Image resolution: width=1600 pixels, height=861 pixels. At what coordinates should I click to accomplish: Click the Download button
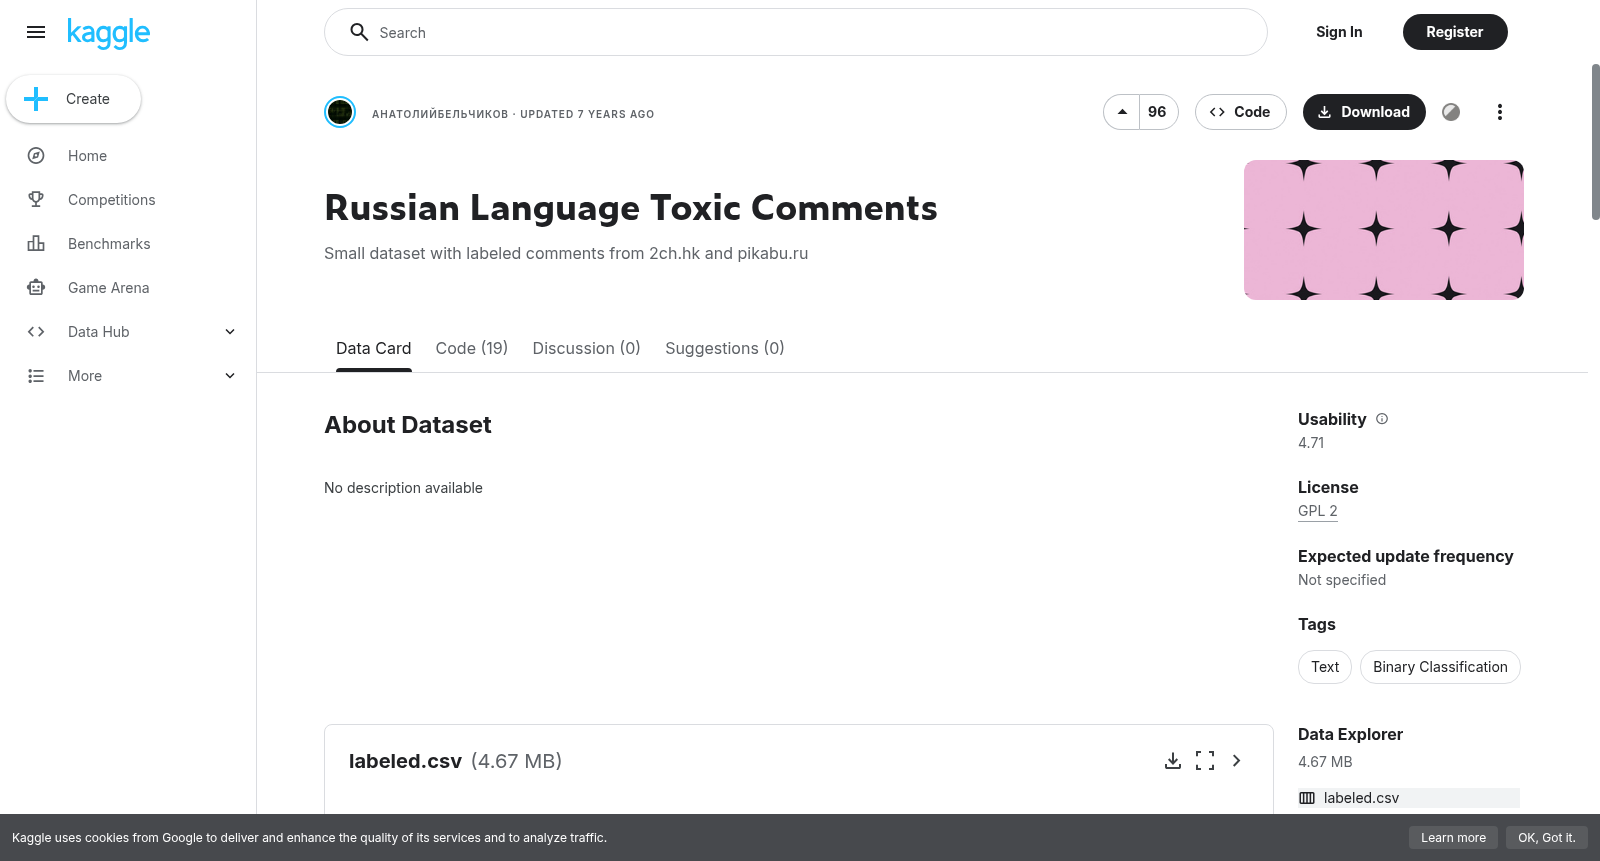(x=1364, y=112)
